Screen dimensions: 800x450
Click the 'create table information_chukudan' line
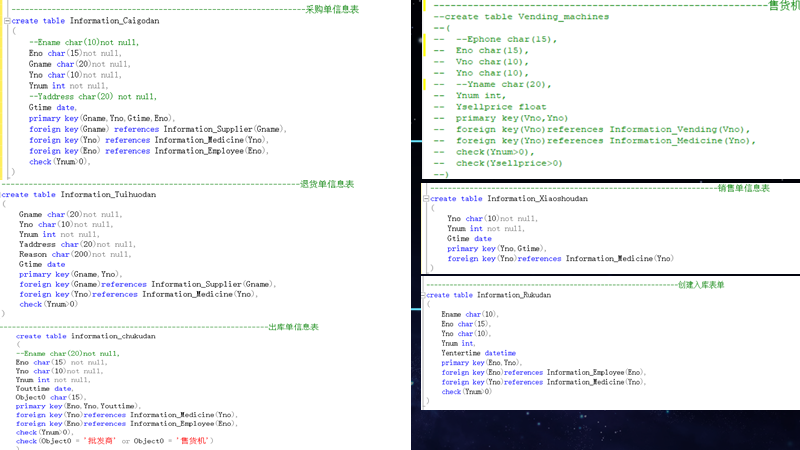(x=86, y=336)
